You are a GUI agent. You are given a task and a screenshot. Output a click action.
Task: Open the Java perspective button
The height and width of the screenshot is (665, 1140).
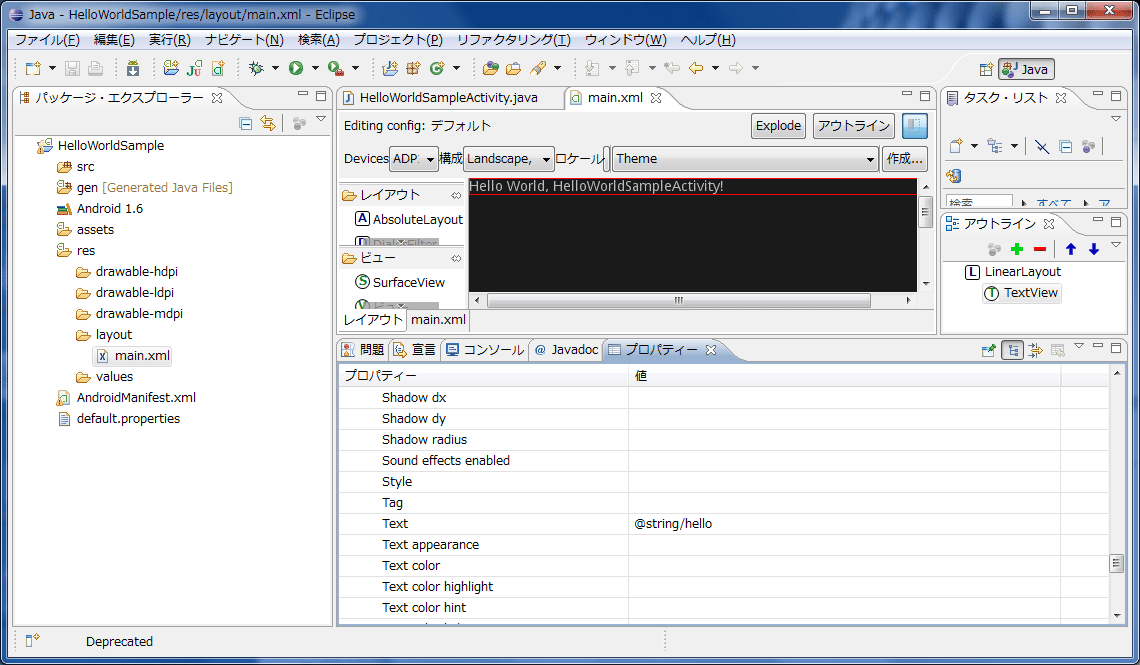(x=1026, y=69)
